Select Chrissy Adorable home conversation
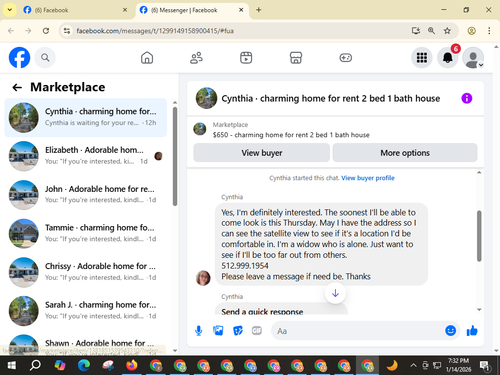The width and height of the screenshot is (500, 375). [86, 272]
